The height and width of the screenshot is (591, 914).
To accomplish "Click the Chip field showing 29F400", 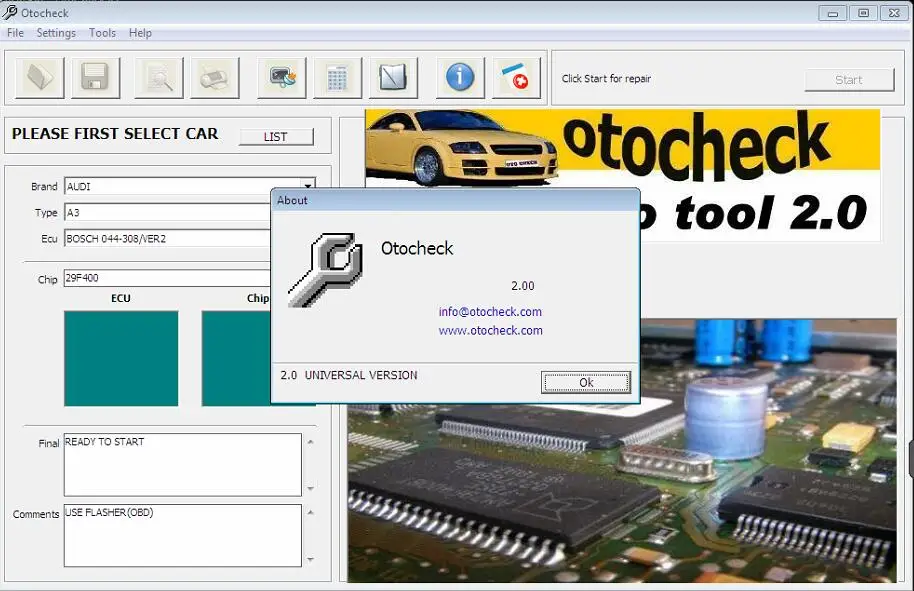I will pos(167,278).
